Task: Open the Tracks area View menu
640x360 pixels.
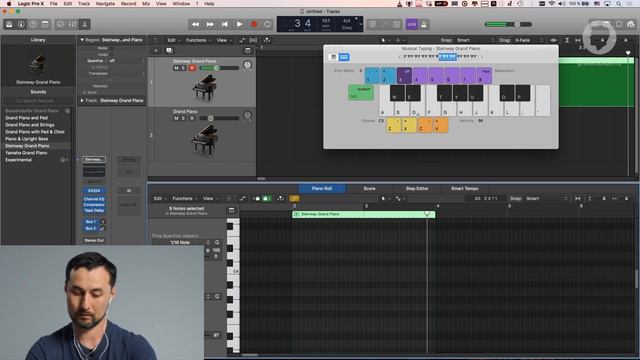Action: coord(223,40)
